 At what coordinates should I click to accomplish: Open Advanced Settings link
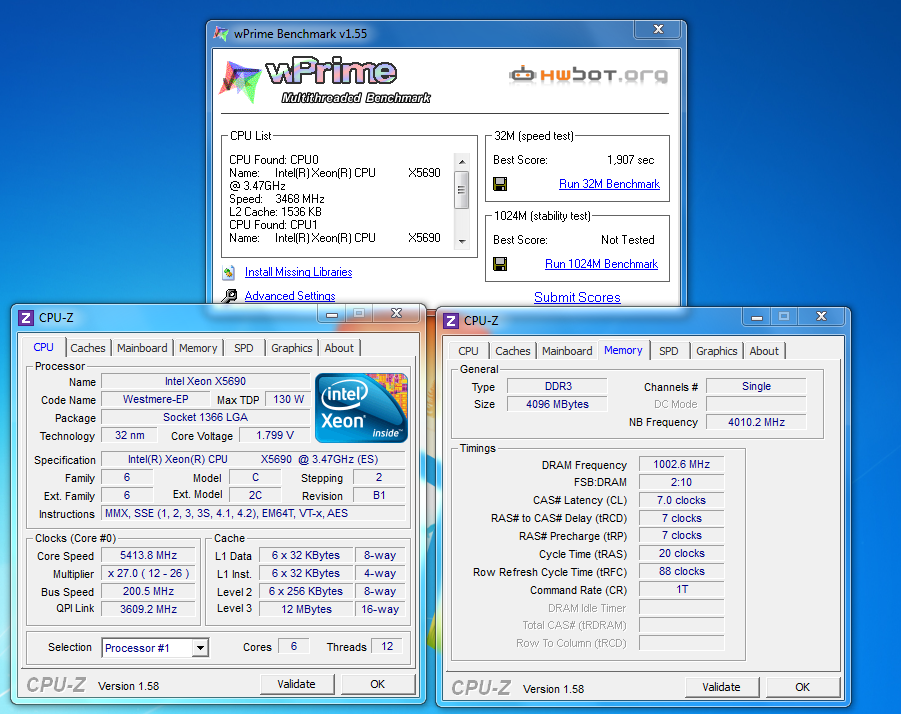(x=290, y=296)
